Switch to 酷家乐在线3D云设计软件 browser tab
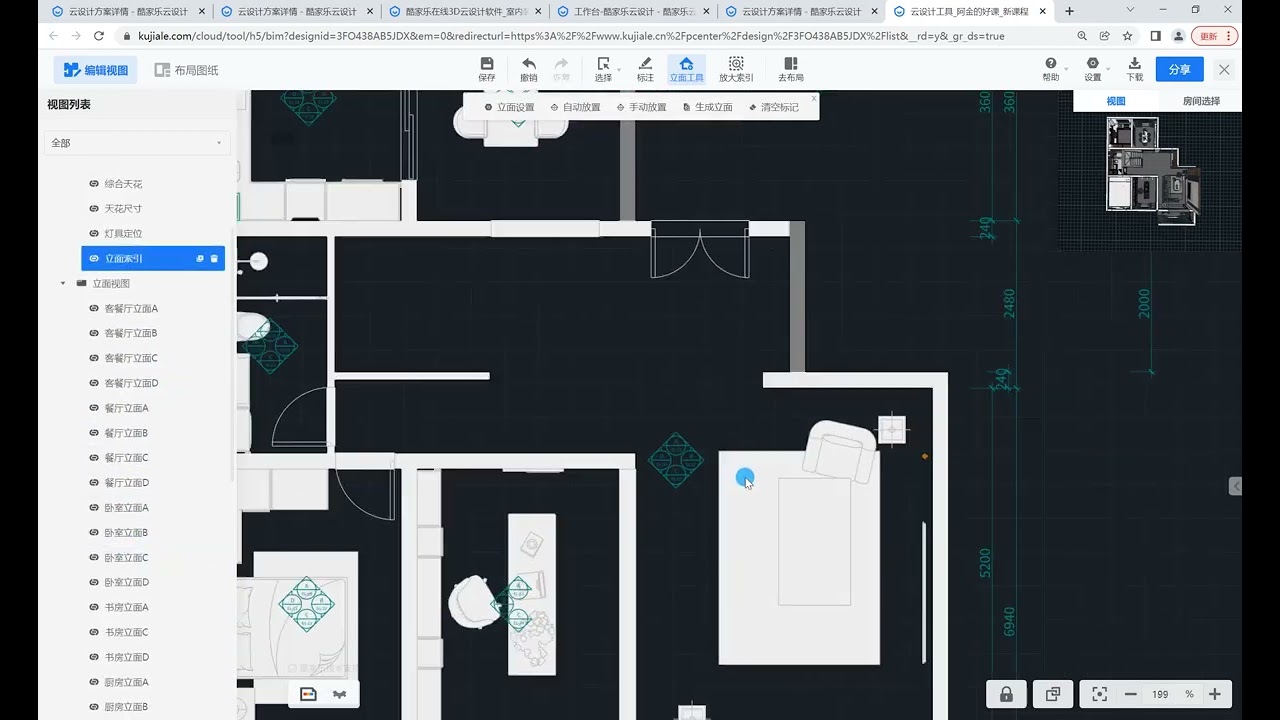This screenshot has height=720, width=1280. pos(465,12)
